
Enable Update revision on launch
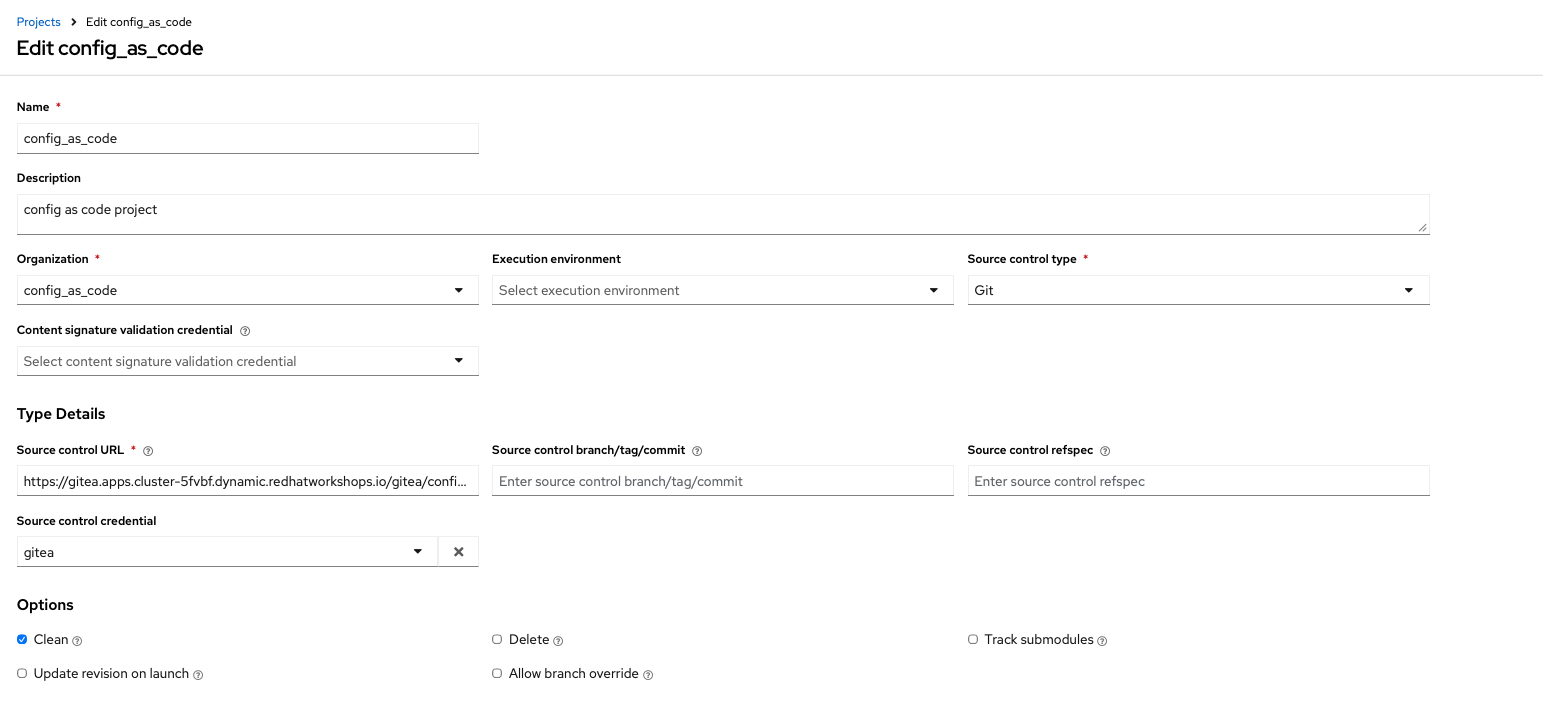22,674
